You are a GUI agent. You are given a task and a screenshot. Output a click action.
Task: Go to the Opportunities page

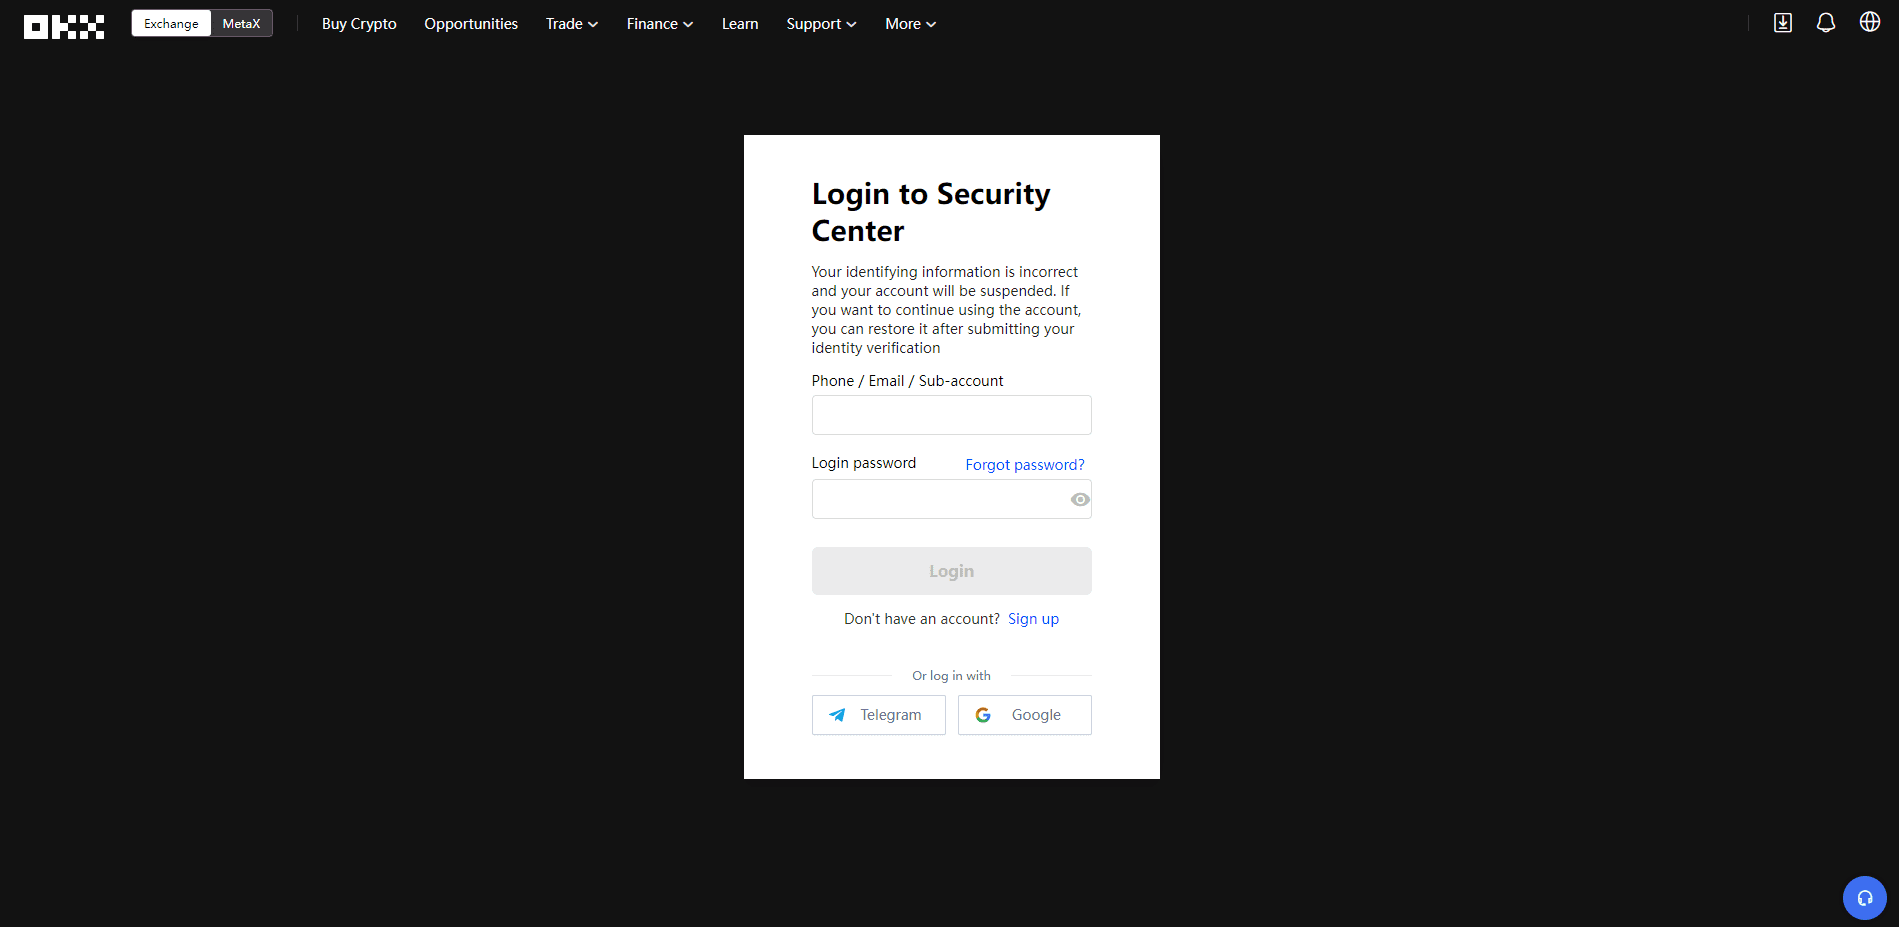[x=471, y=24]
